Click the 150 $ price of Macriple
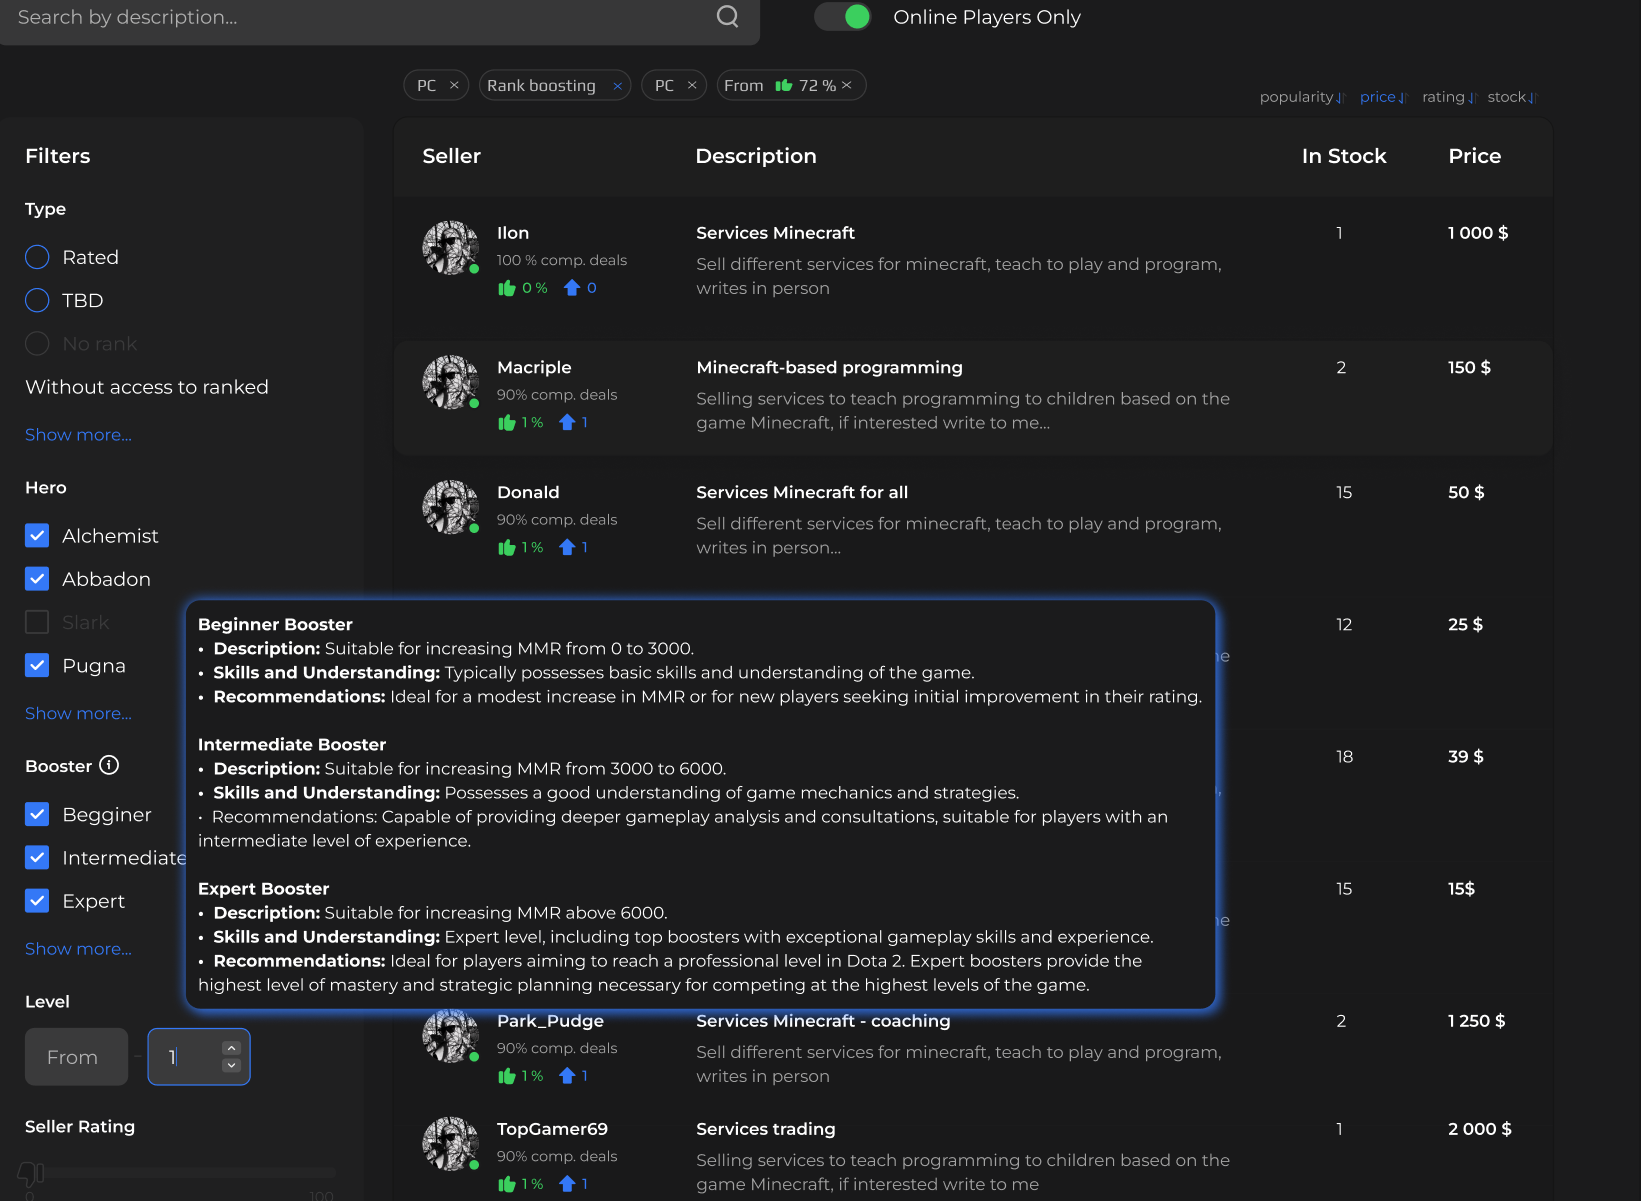This screenshot has width=1641, height=1201. click(1469, 368)
